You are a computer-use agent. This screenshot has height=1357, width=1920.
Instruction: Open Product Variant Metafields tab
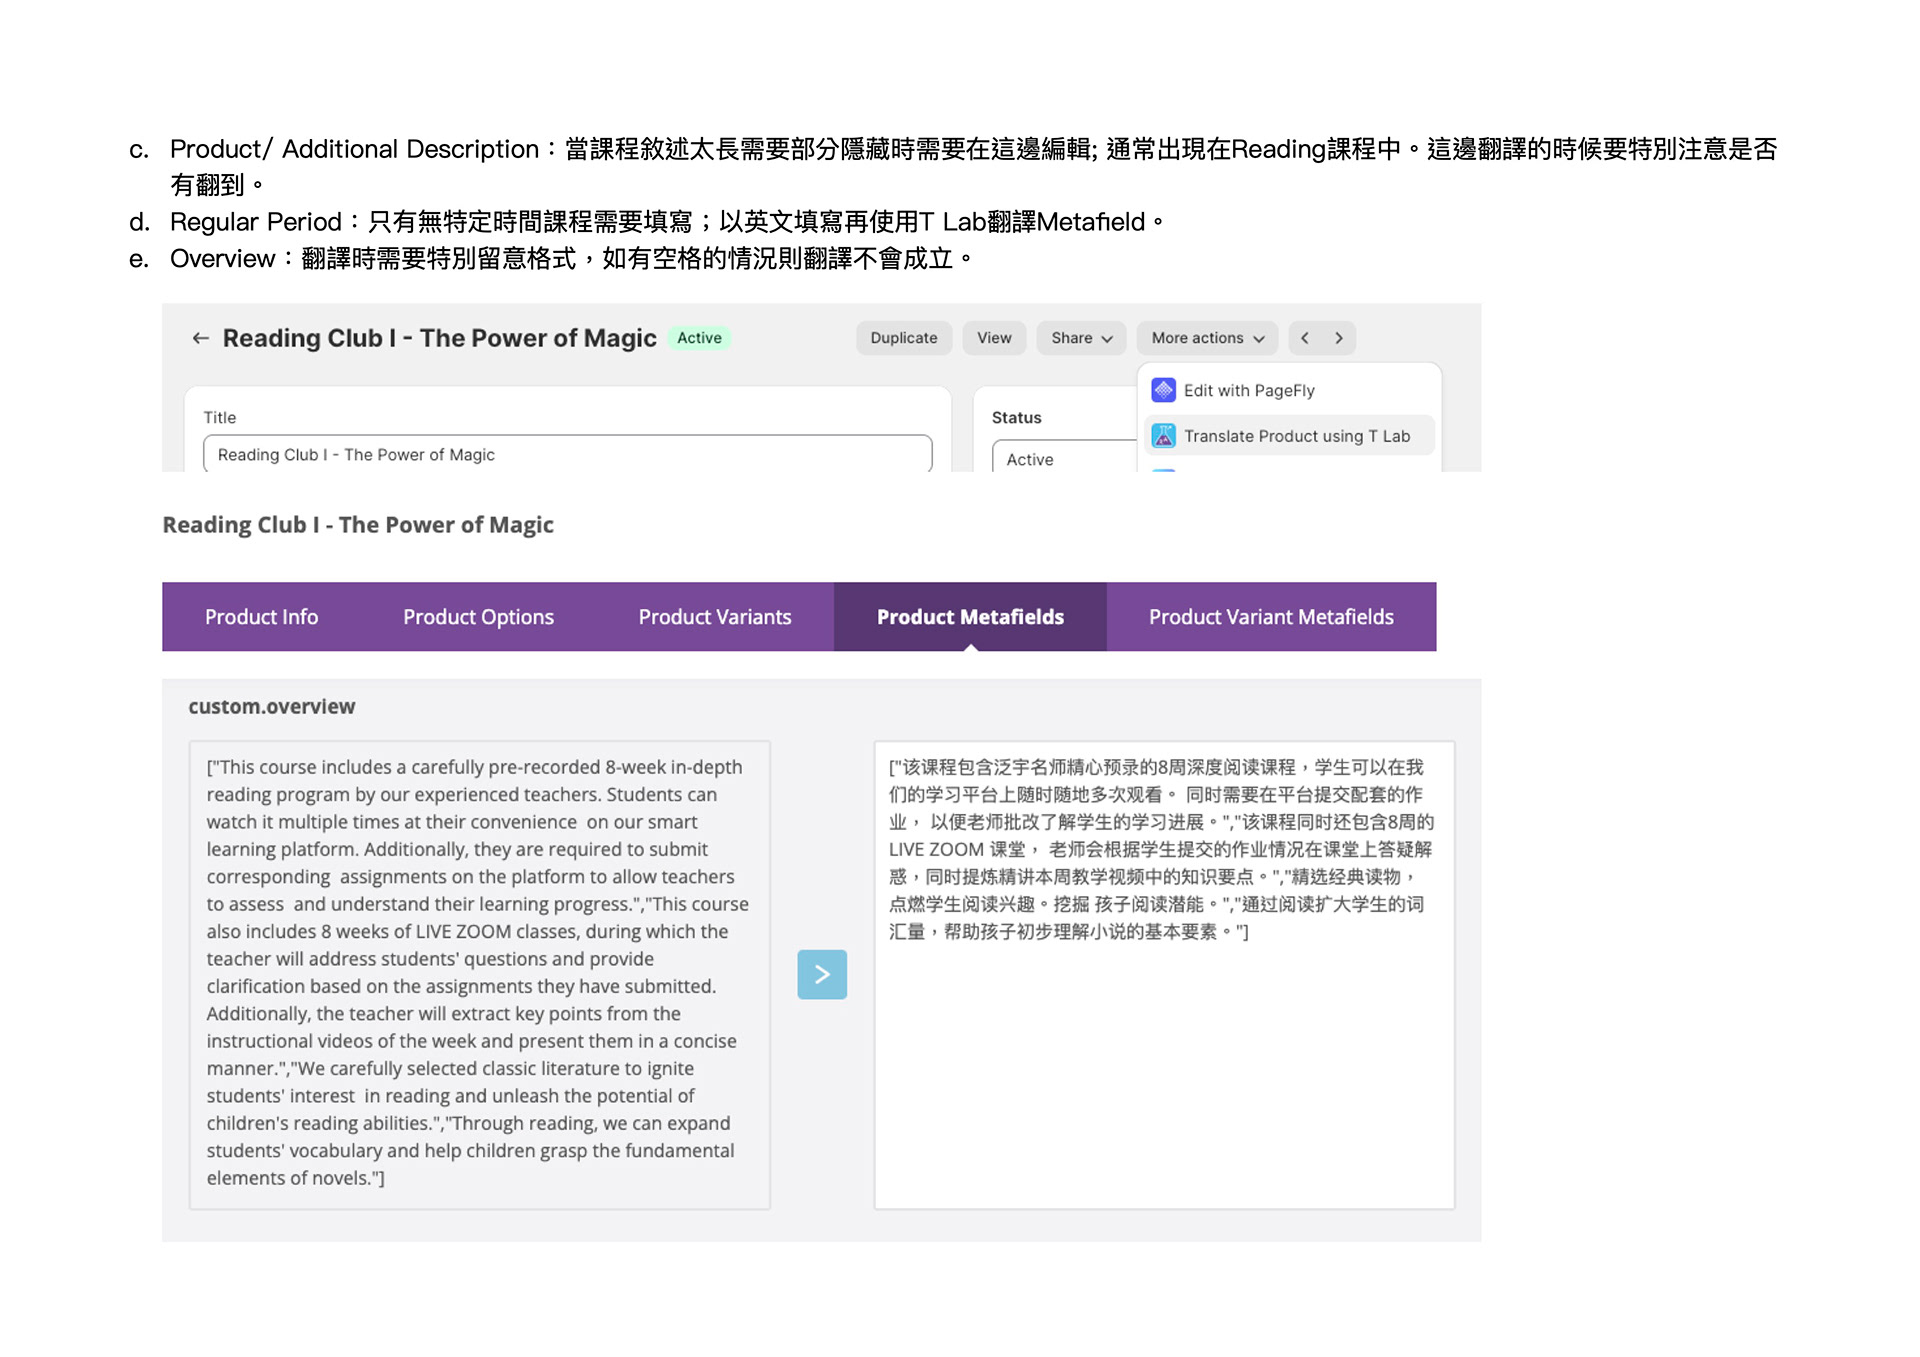1271,617
